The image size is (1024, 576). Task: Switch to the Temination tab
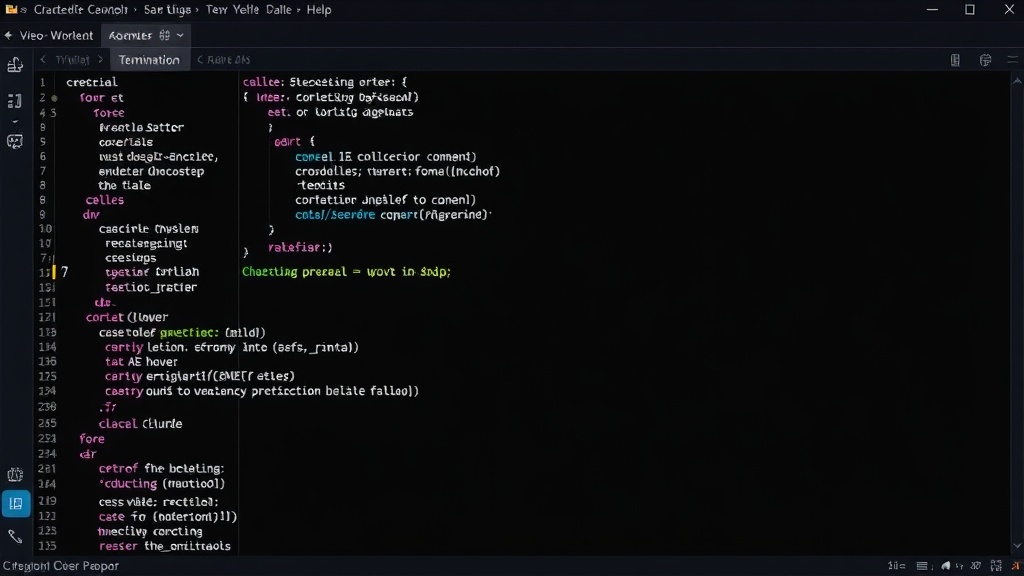149,59
